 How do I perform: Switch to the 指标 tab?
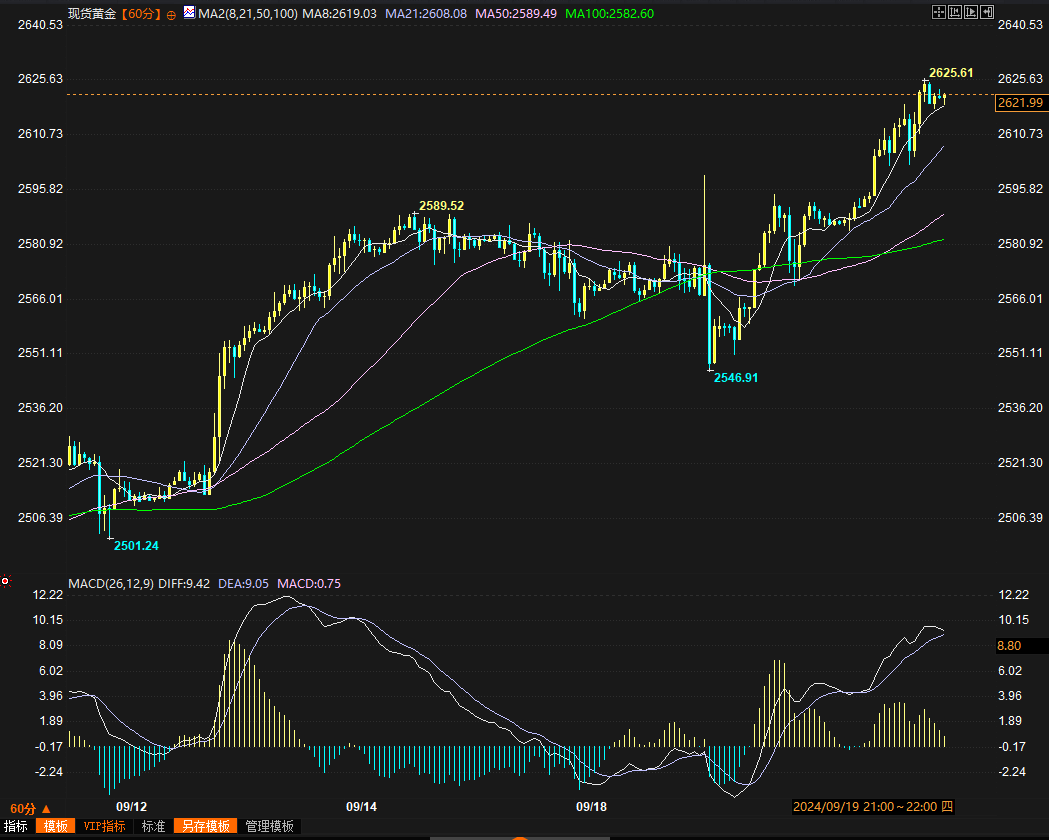[16, 826]
